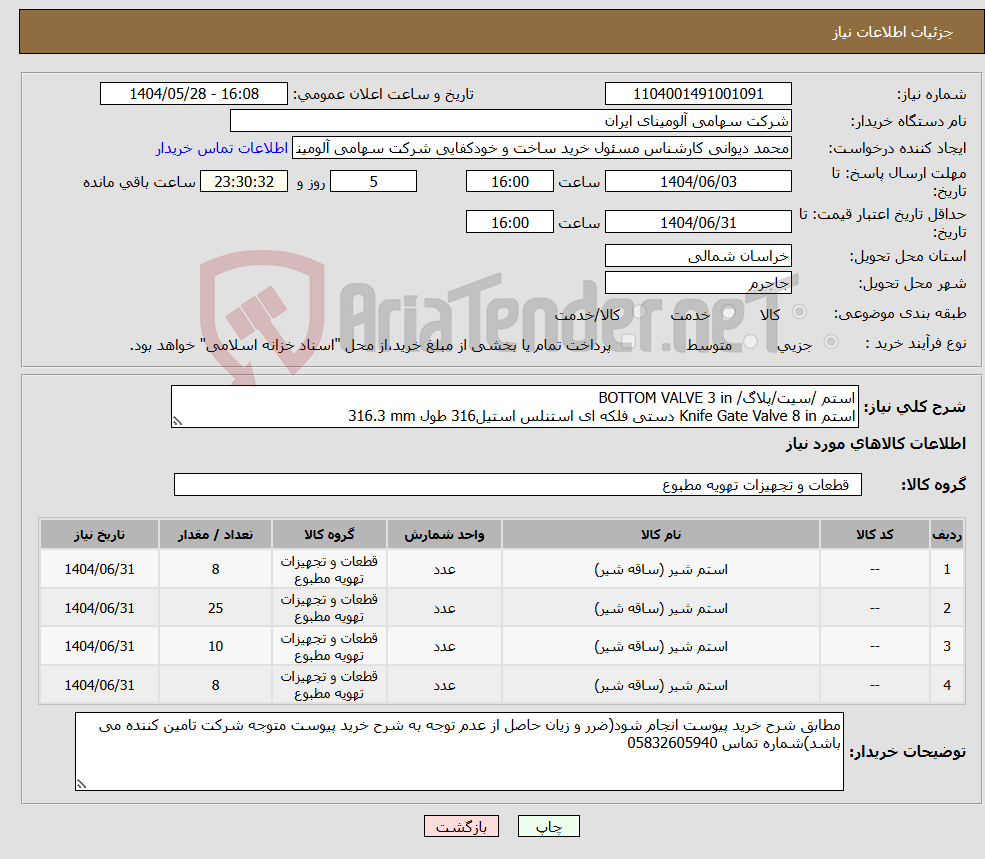Click the remaining days field showing 5
985x859 pixels.
click(373, 182)
